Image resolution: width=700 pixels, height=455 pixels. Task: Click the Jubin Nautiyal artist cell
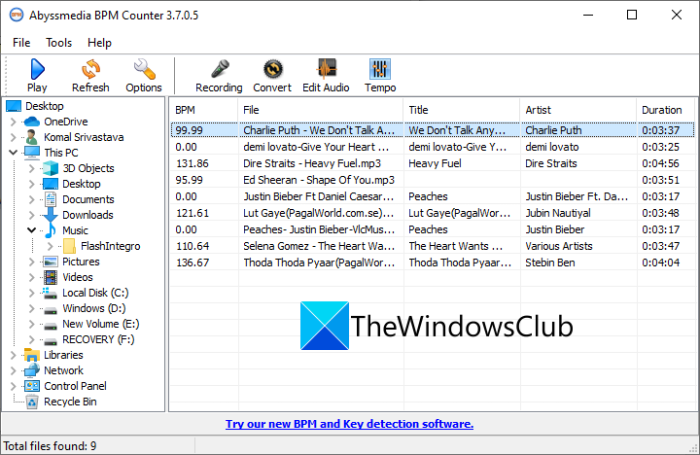558,213
